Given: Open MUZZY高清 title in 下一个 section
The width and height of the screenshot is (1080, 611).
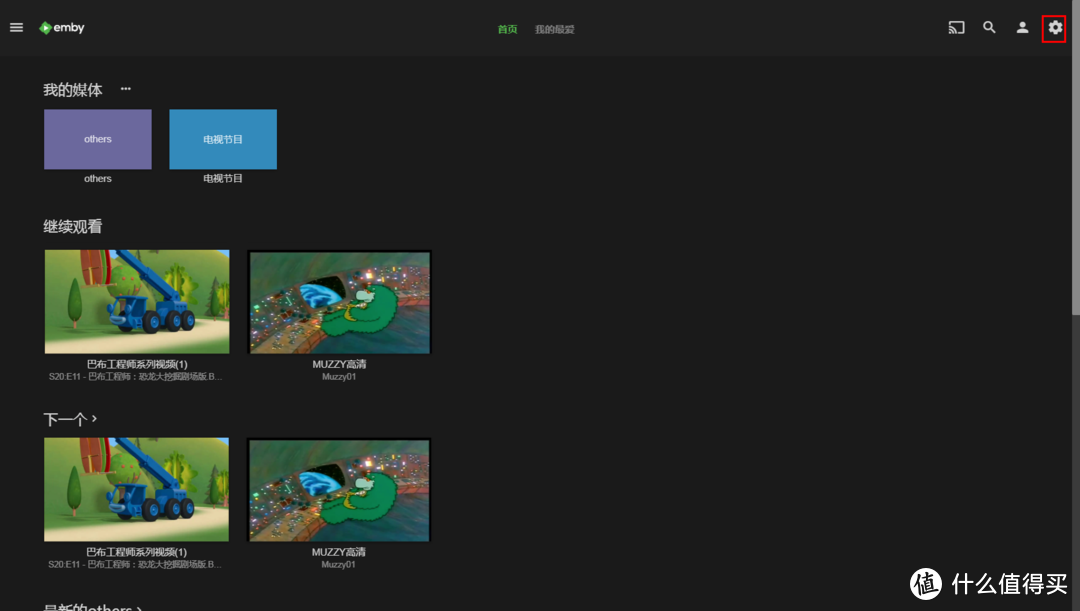Looking at the screenshot, I should 338,552.
